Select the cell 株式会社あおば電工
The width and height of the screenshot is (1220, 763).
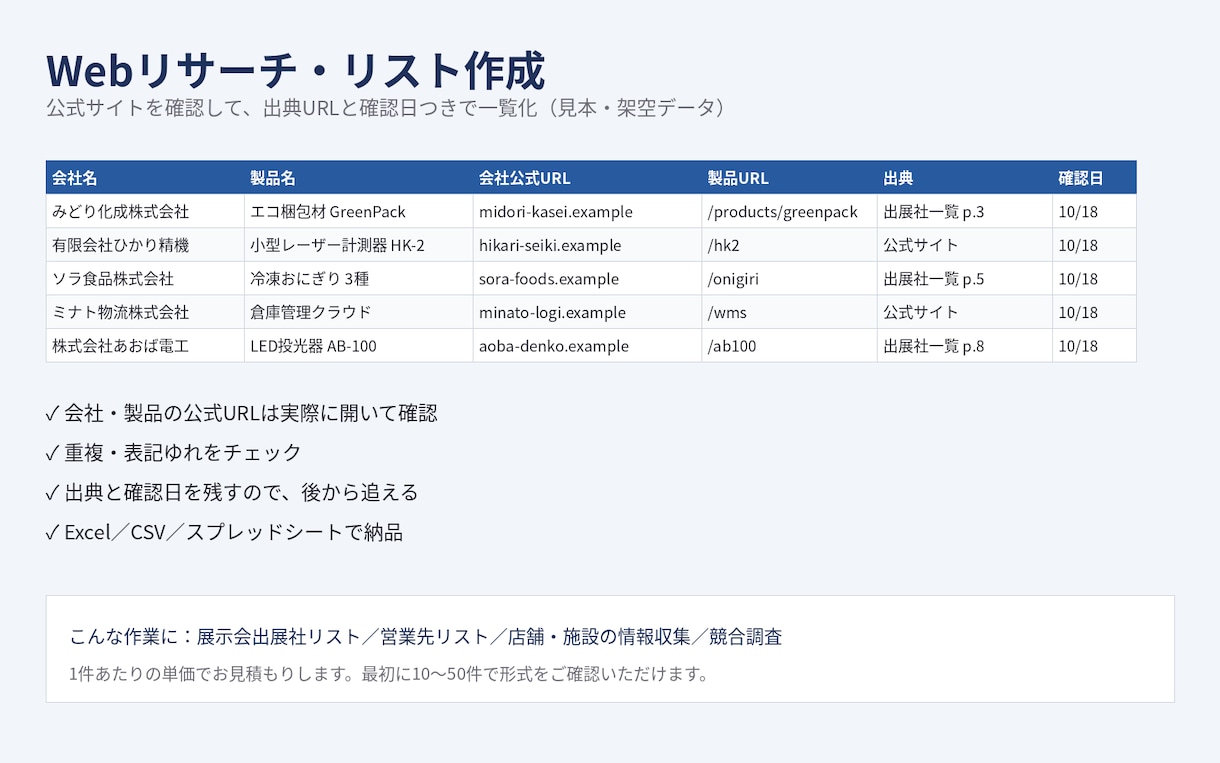(145, 346)
